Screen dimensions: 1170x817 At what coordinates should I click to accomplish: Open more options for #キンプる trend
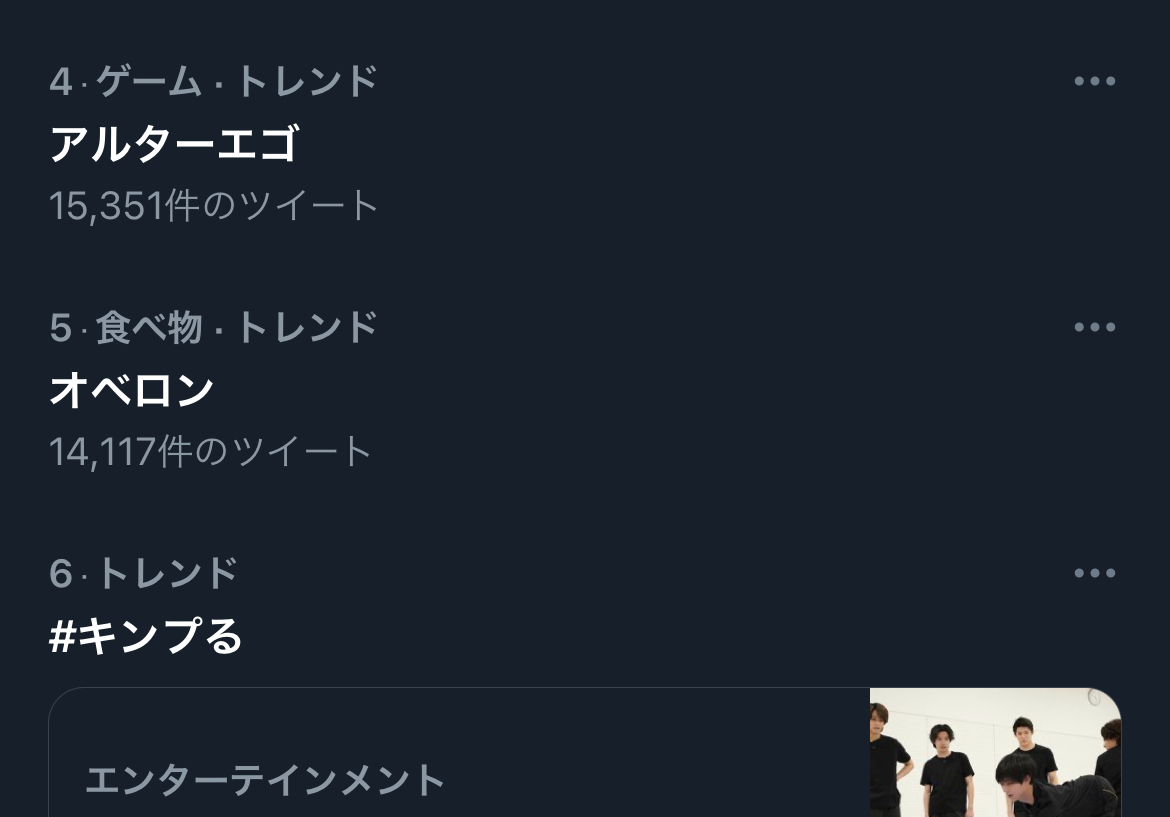click(x=1095, y=573)
